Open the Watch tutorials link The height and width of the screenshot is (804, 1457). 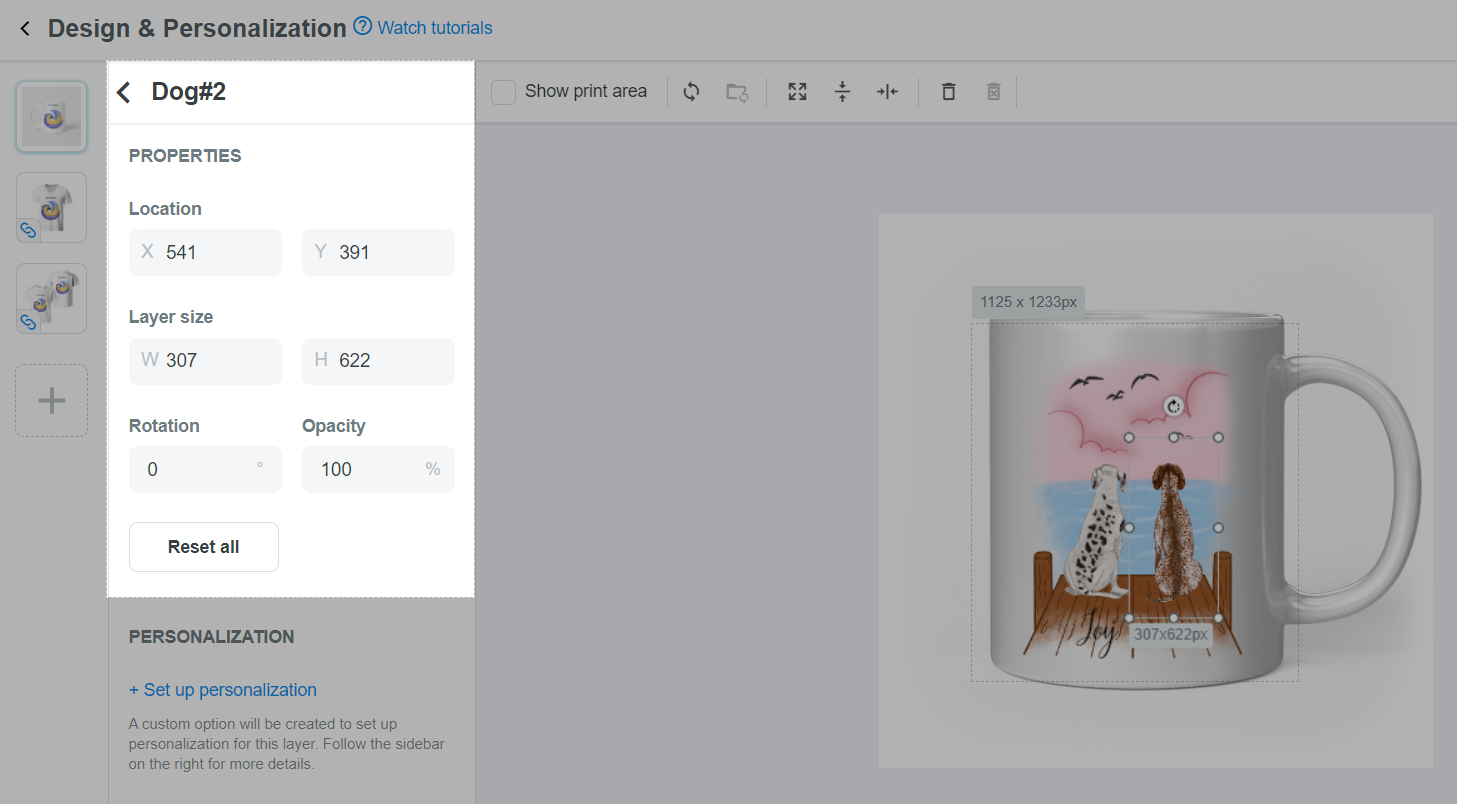point(434,28)
